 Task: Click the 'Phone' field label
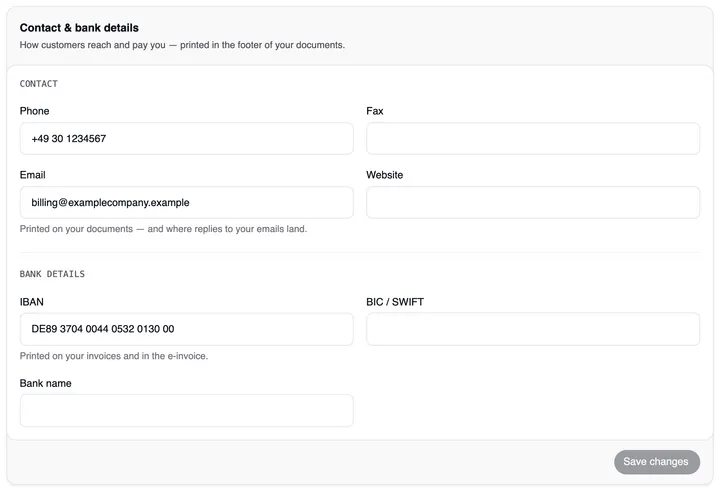pyautogui.click(x=34, y=111)
